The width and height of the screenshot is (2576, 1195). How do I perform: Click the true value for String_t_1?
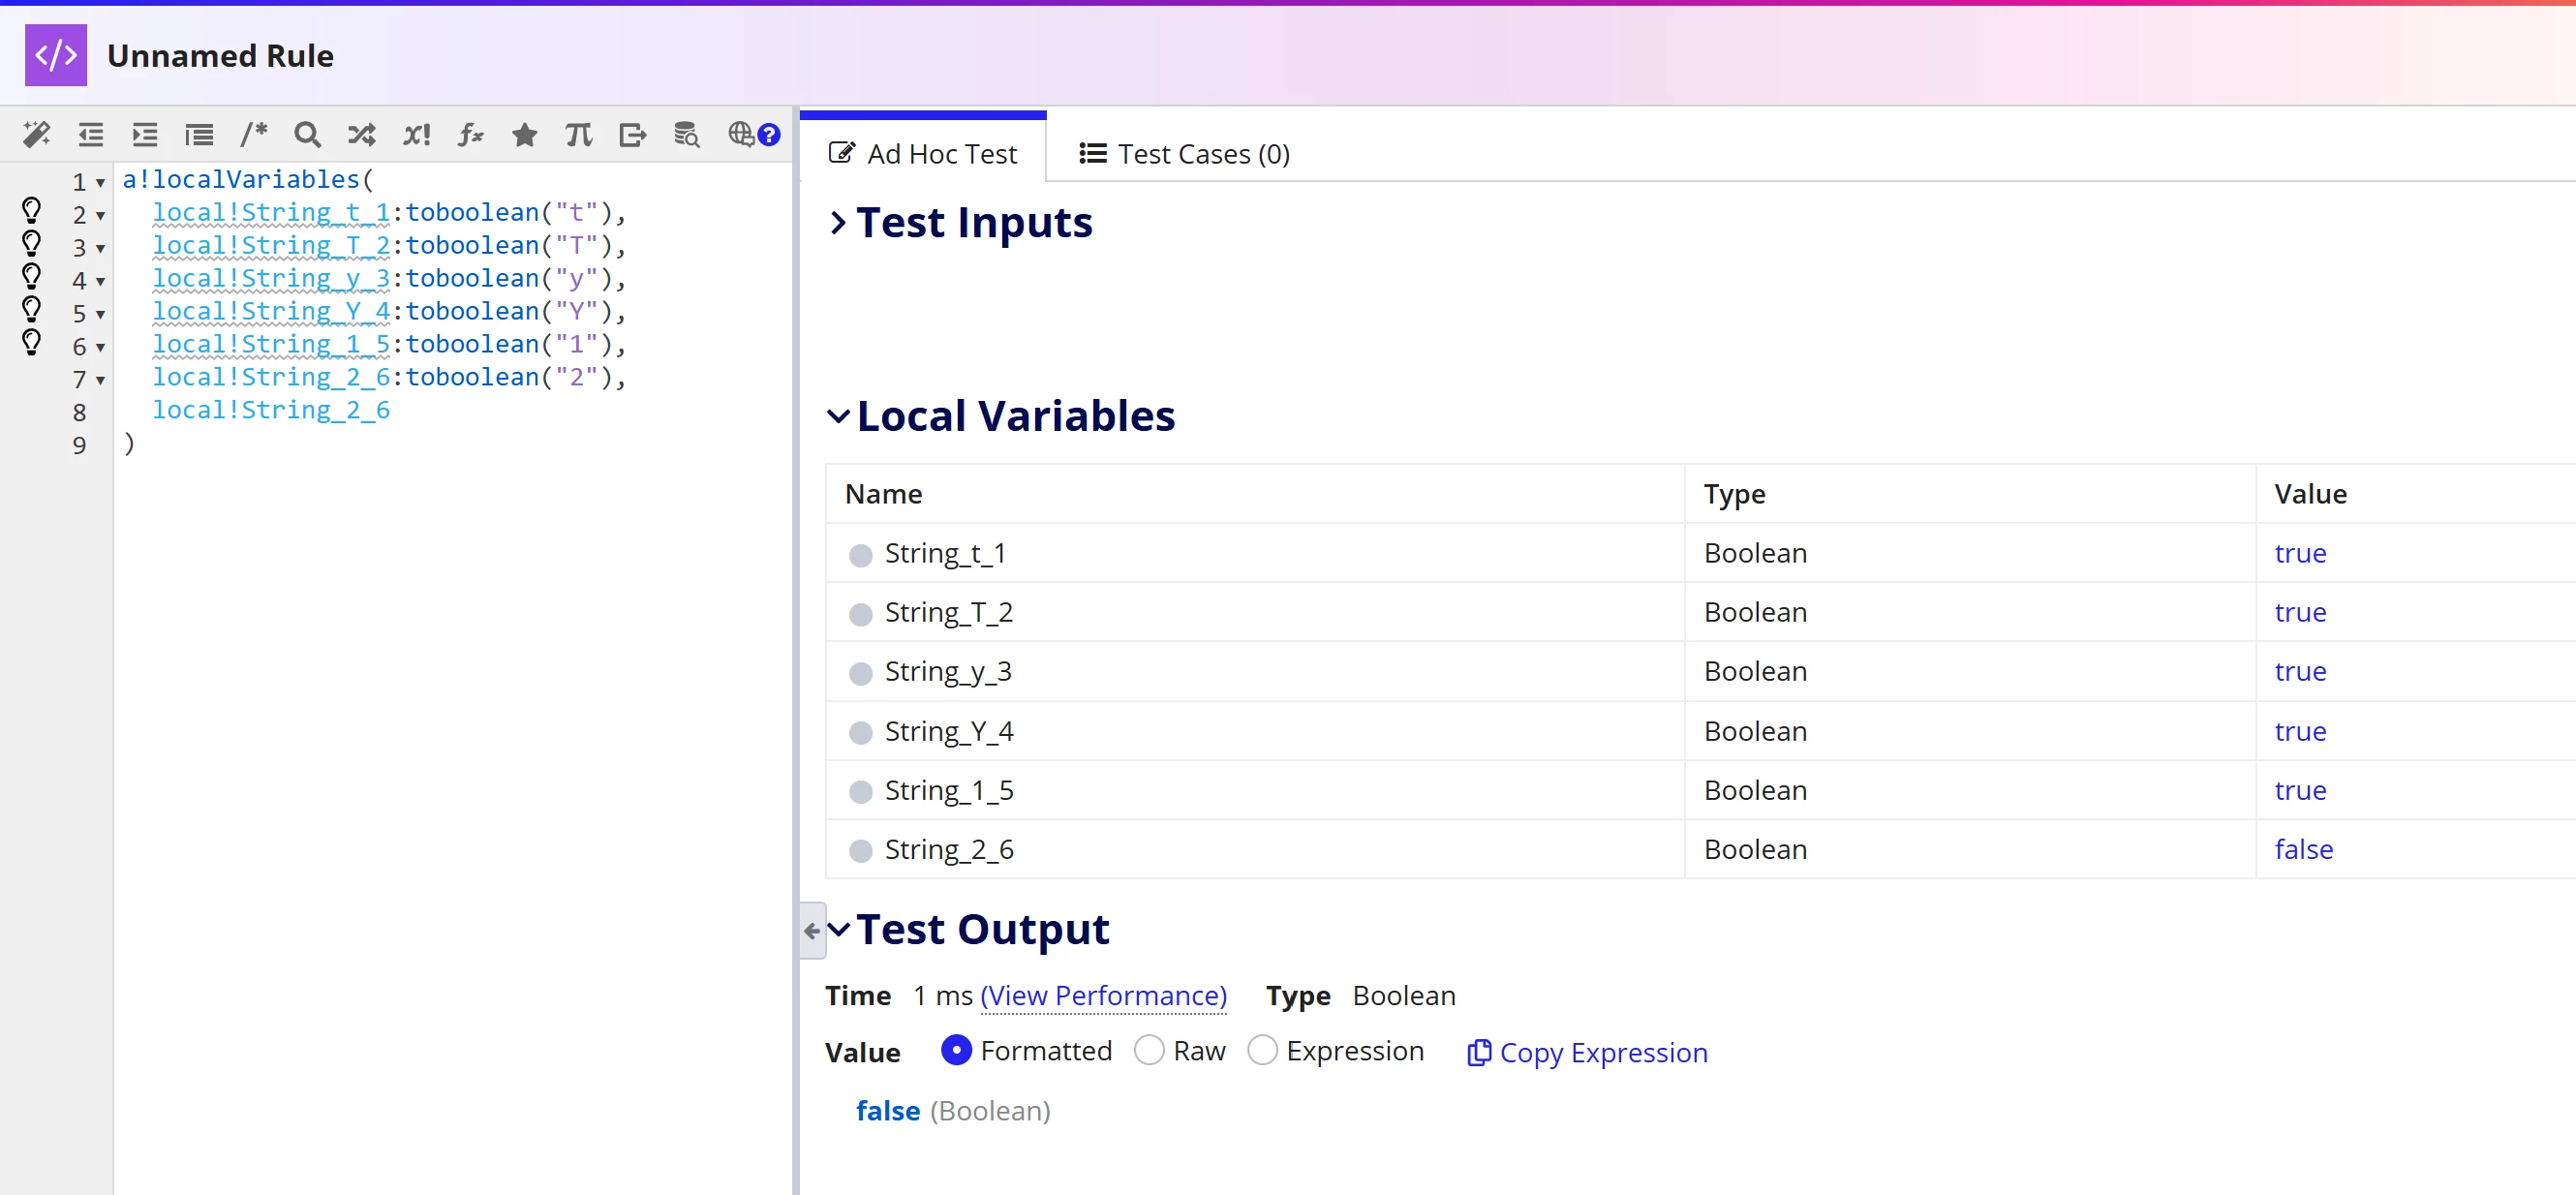(2300, 553)
